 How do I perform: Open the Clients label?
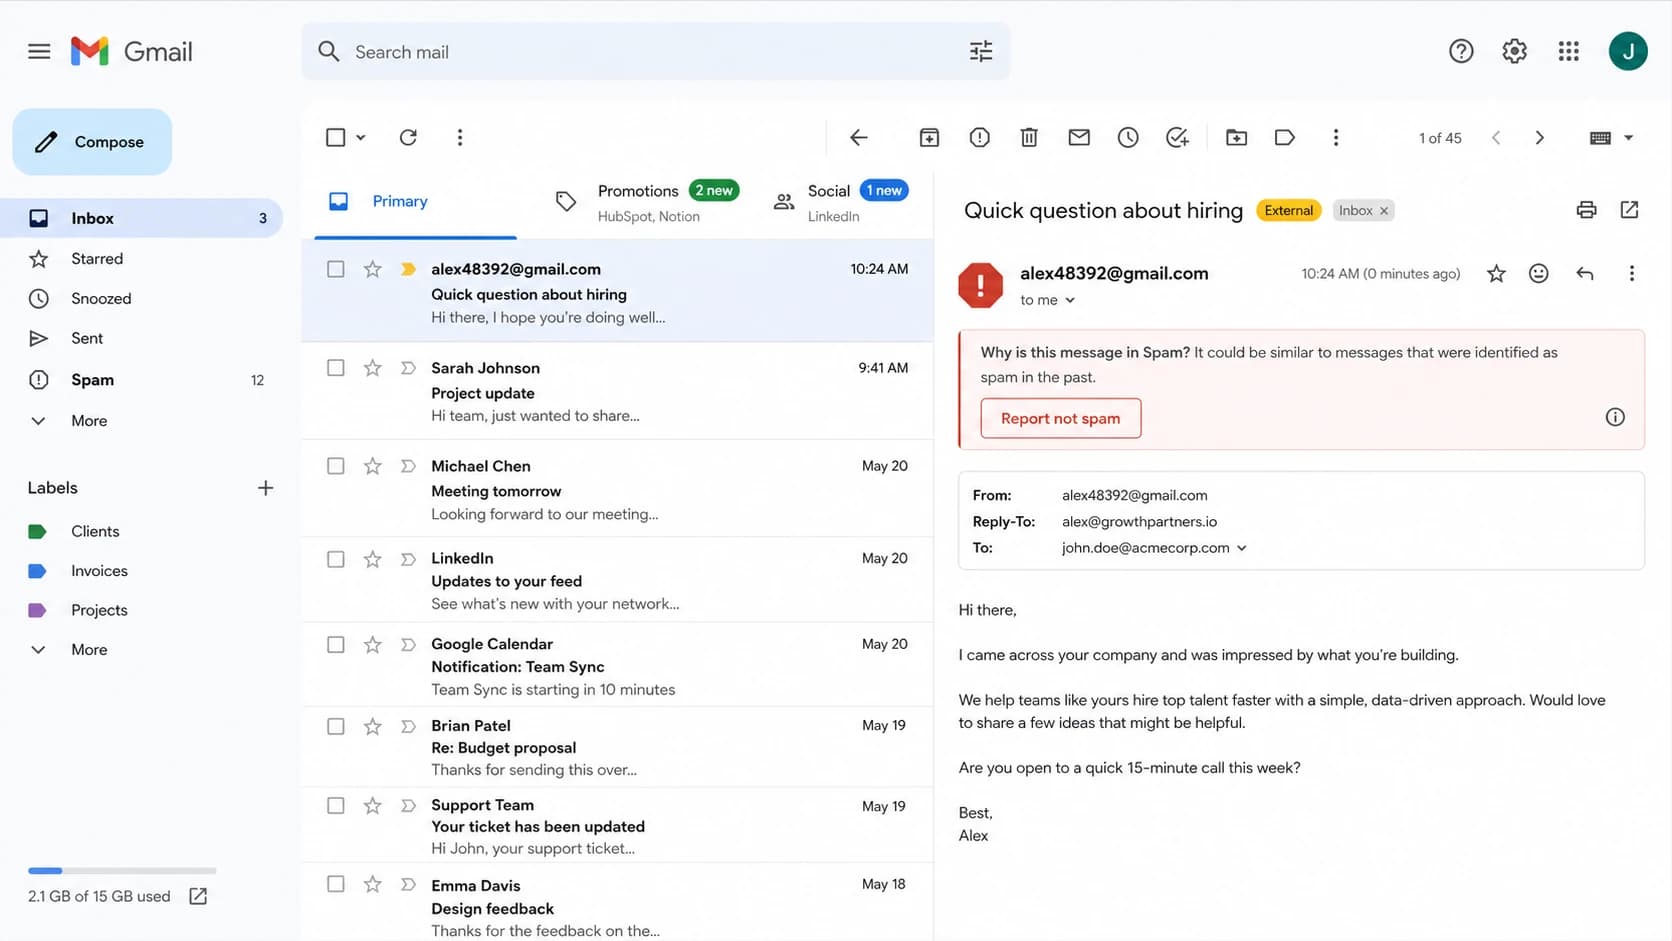coord(95,531)
